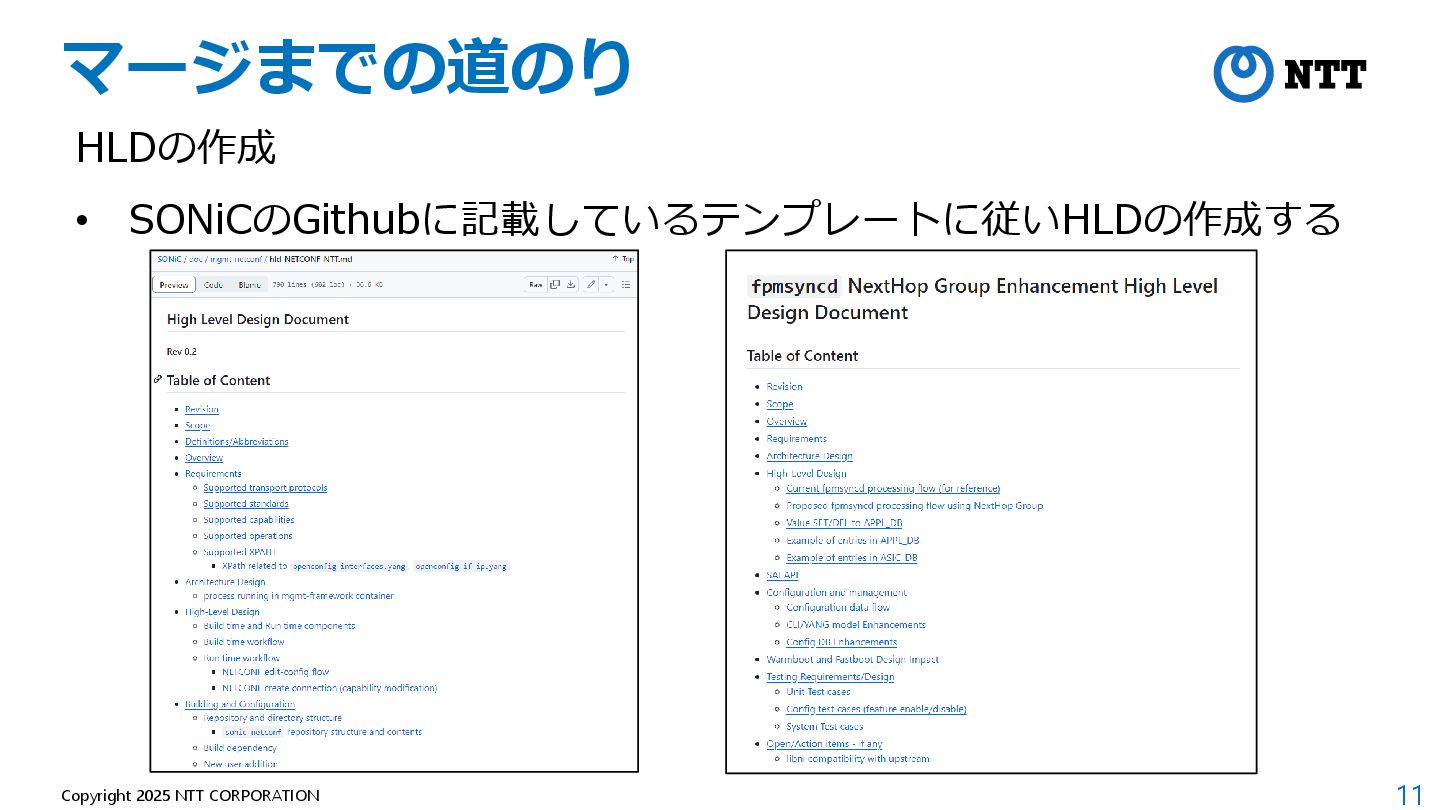Open Current fpmsyncd processing flow link
Screen dimensions: 1440x810
pyautogui.click(x=893, y=489)
